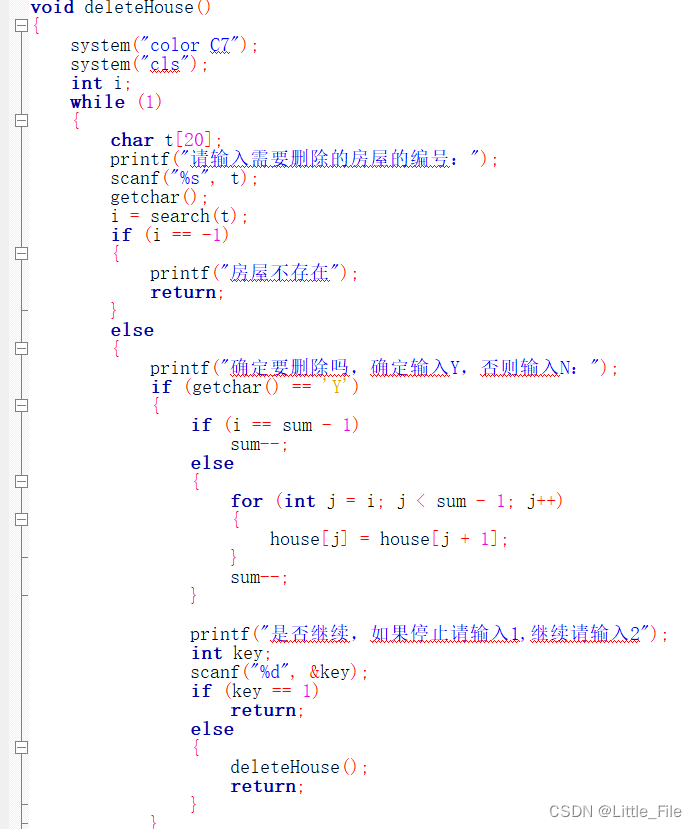Click the 'void deleteHouse()' function declaration

[x=121, y=7]
